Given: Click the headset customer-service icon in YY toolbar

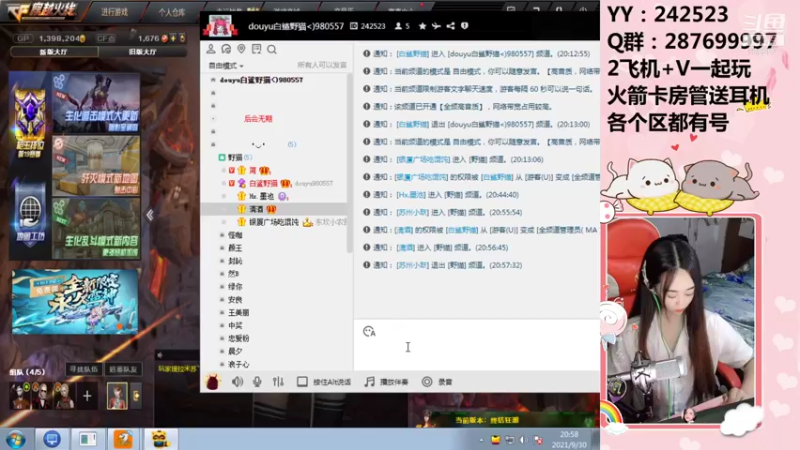Looking at the screenshot, I should 226,49.
